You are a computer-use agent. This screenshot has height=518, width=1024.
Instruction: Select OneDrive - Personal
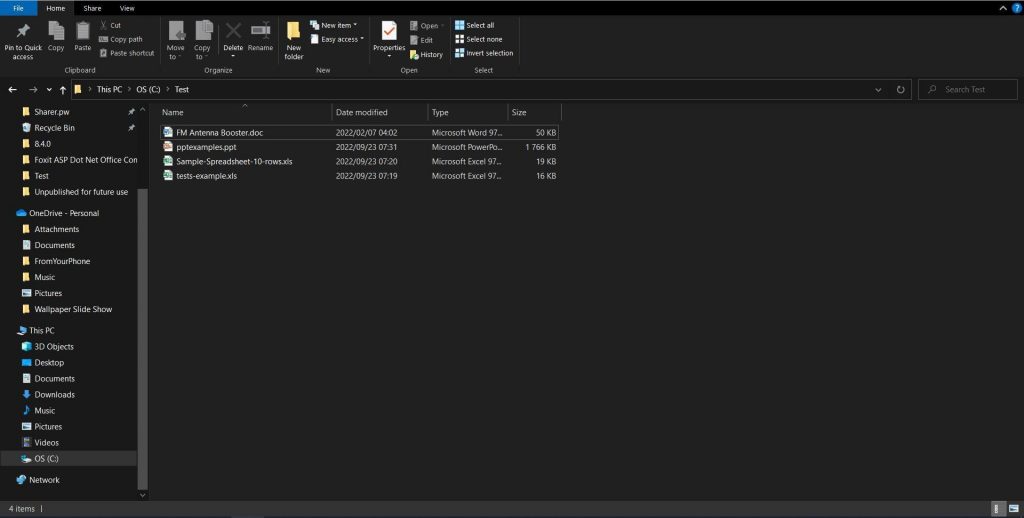(64, 213)
